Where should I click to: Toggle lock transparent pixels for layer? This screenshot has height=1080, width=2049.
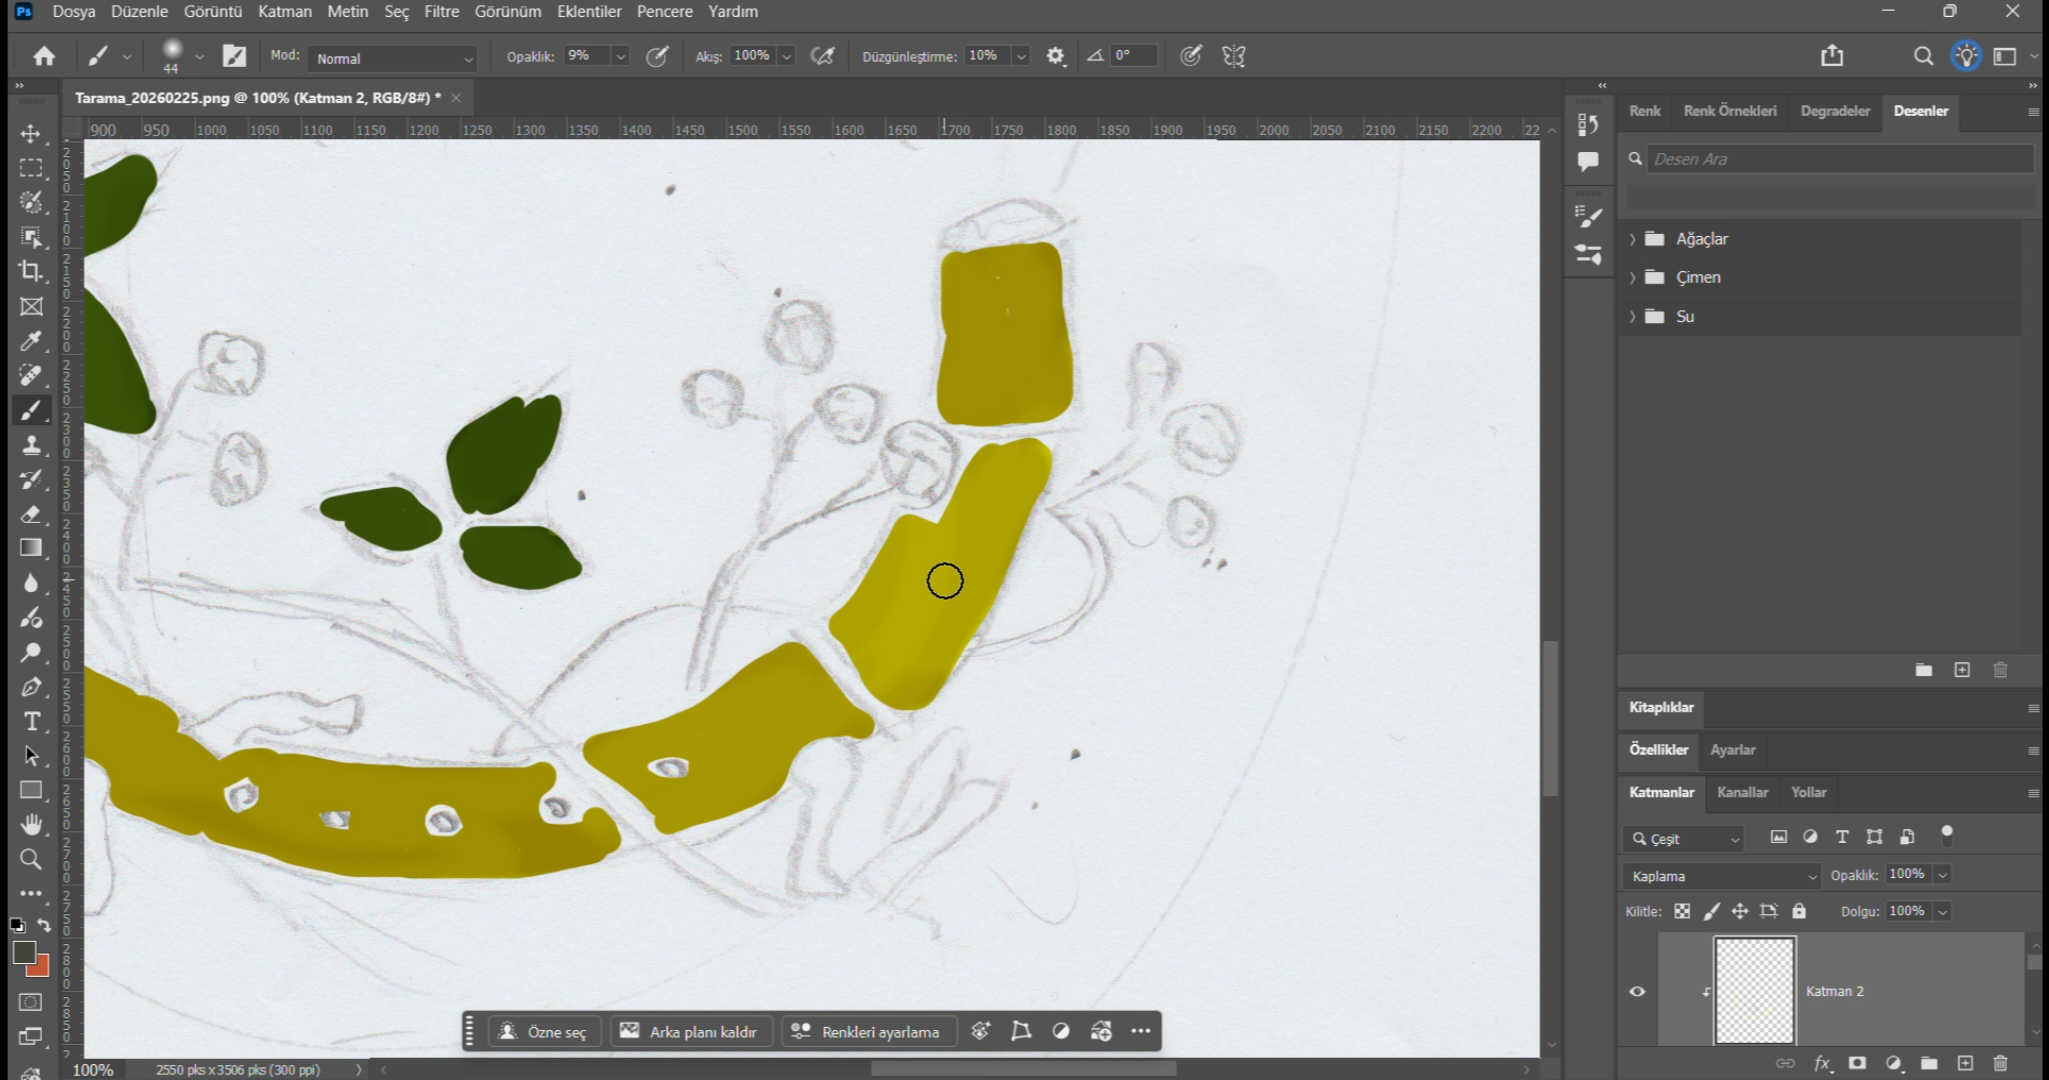[1682, 911]
